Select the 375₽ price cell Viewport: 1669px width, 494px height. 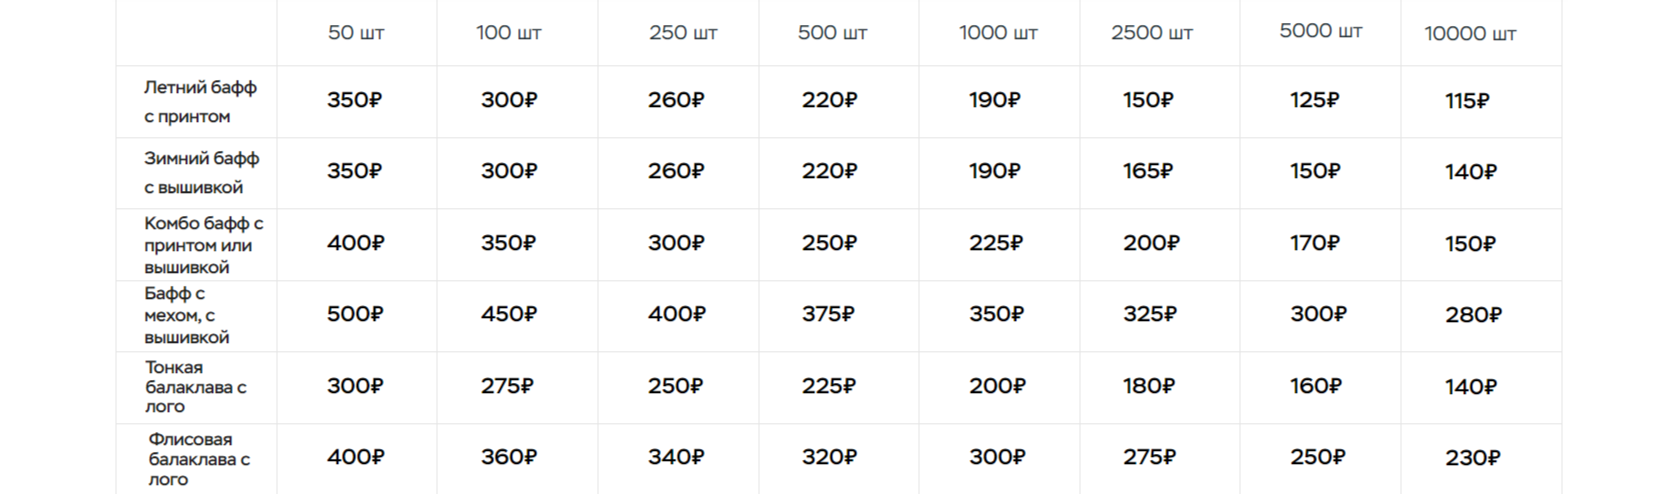tap(828, 314)
